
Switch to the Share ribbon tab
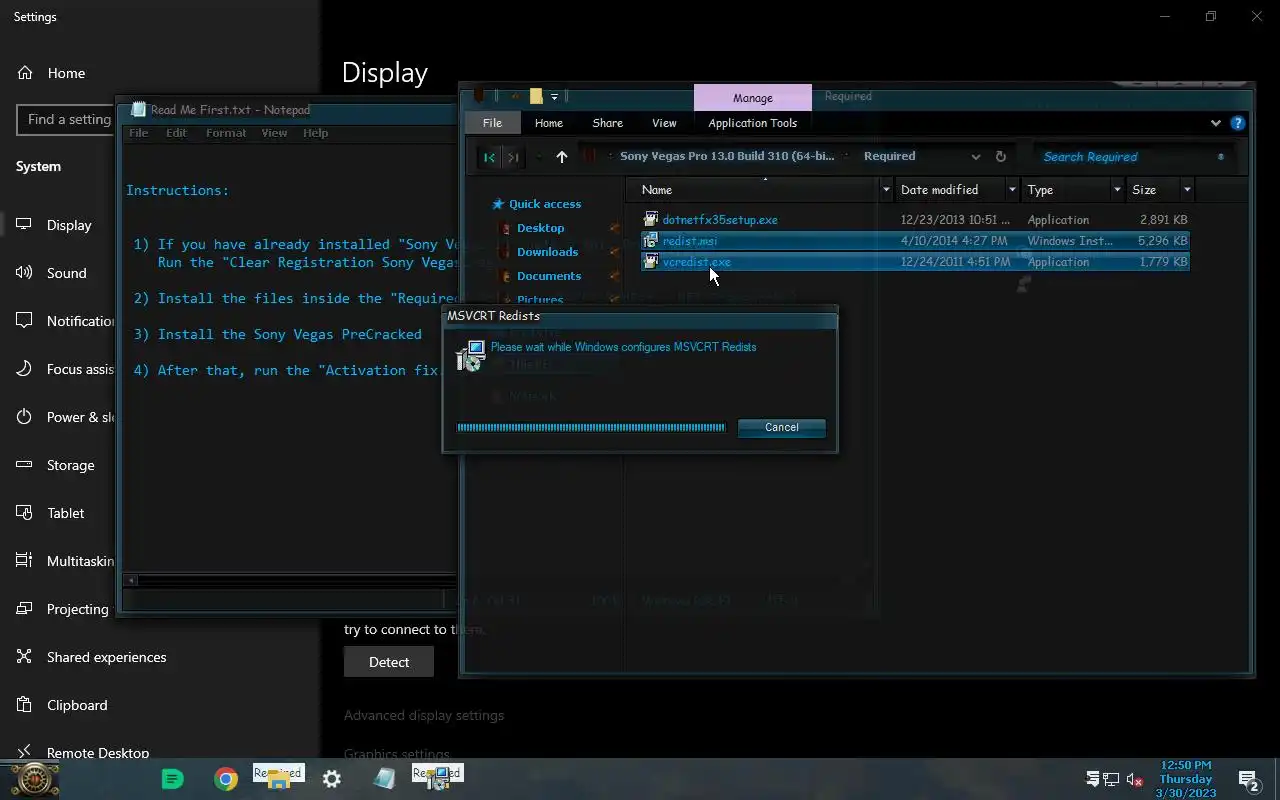tap(607, 123)
